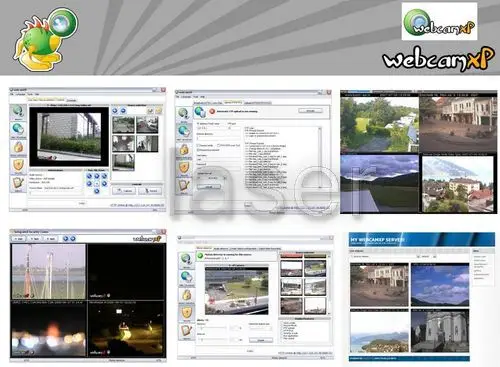Click Activate button in FTP upload window

coord(310,110)
